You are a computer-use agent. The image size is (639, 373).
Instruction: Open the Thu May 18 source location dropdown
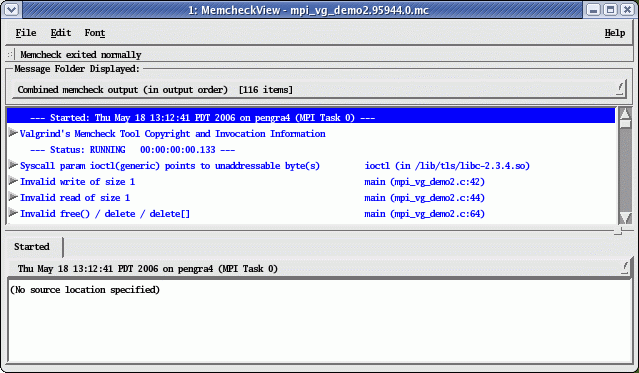coord(318,268)
